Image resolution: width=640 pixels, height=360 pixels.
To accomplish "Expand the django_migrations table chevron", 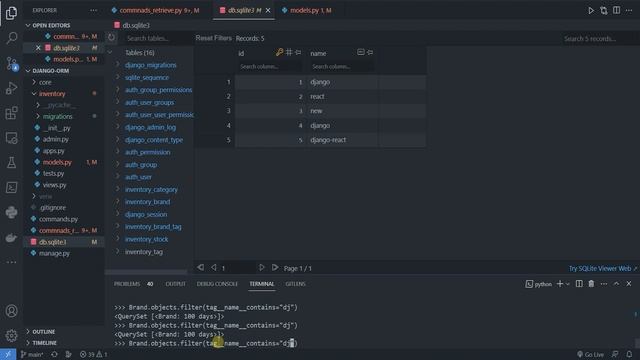I will click(118, 64).
